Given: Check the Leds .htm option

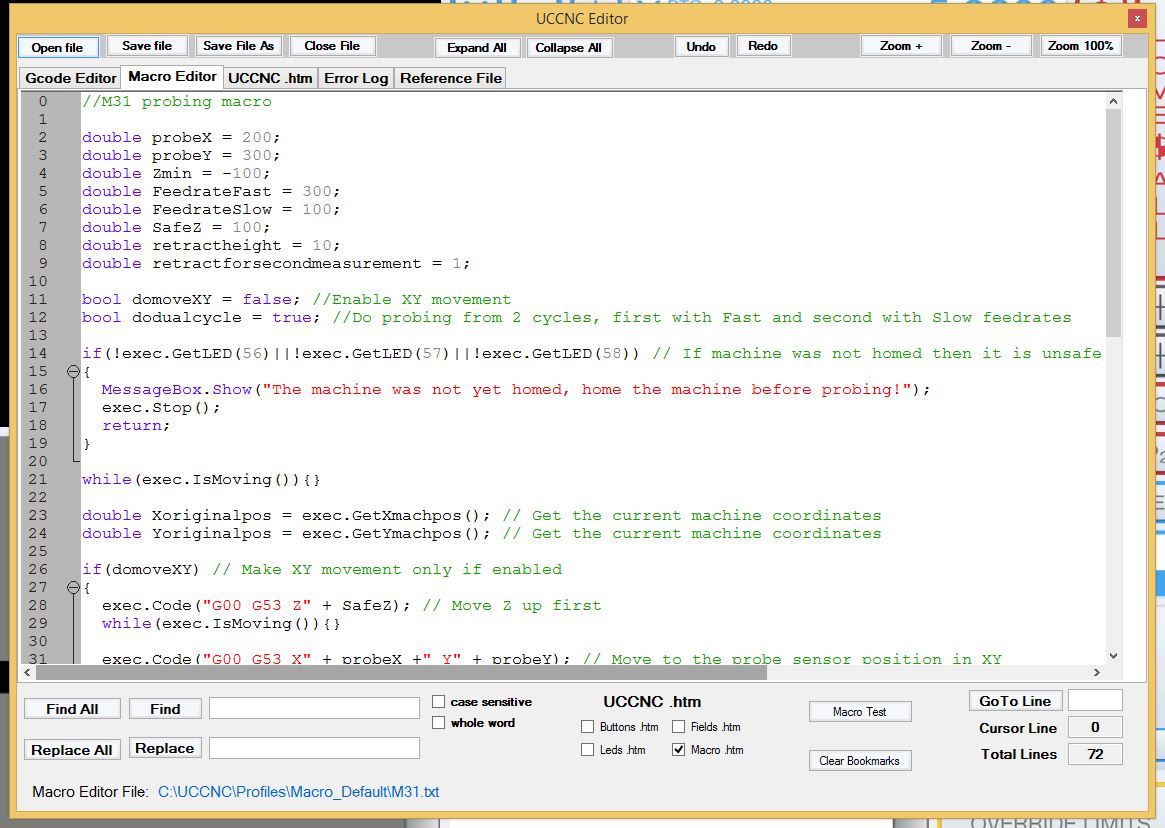Looking at the screenshot, I should coord(588,750).
